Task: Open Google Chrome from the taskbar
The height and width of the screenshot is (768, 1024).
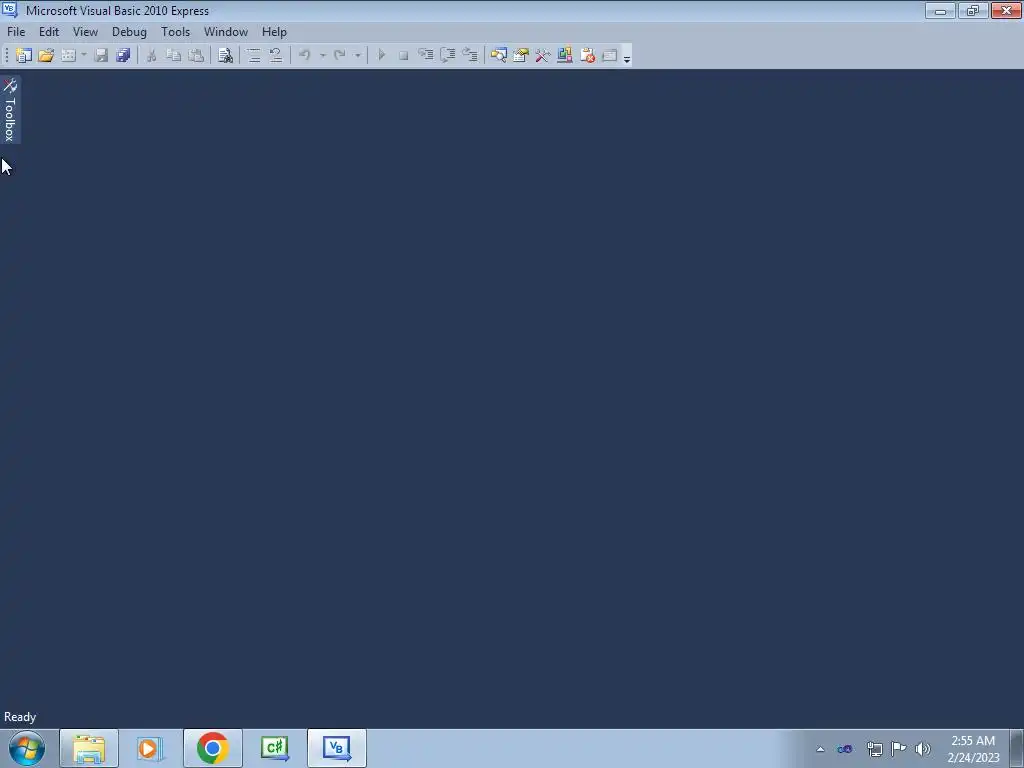Action: (212, 748)
